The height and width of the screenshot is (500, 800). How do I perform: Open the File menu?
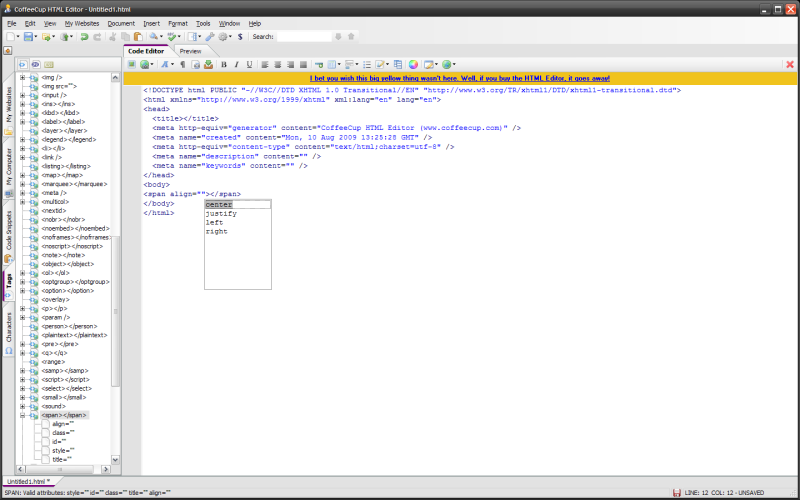[12, 23]
